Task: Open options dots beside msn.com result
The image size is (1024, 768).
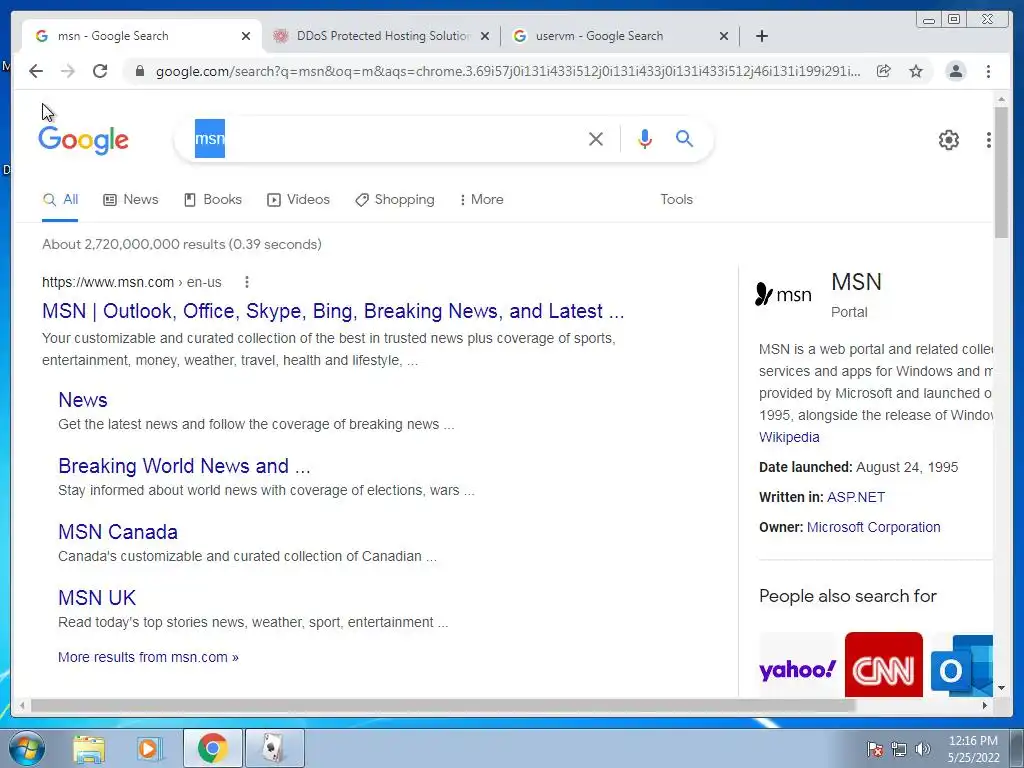Action: pyautogui.click(x=246, y=282)
